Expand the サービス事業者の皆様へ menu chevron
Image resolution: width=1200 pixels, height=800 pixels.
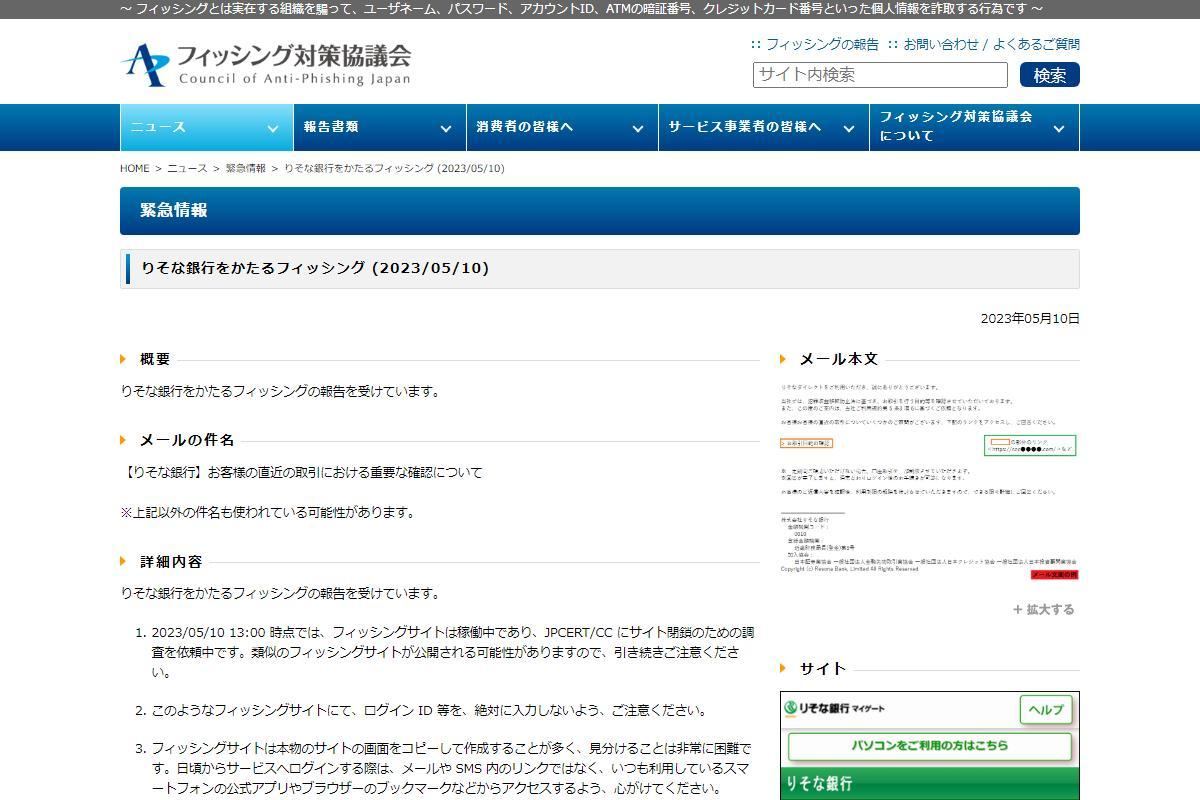(848, 128)
